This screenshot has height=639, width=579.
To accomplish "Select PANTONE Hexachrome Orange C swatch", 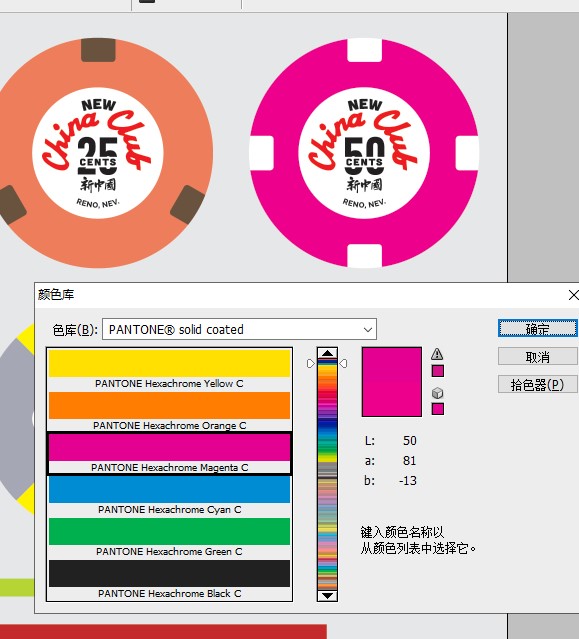I will click(x=170, y=411).
